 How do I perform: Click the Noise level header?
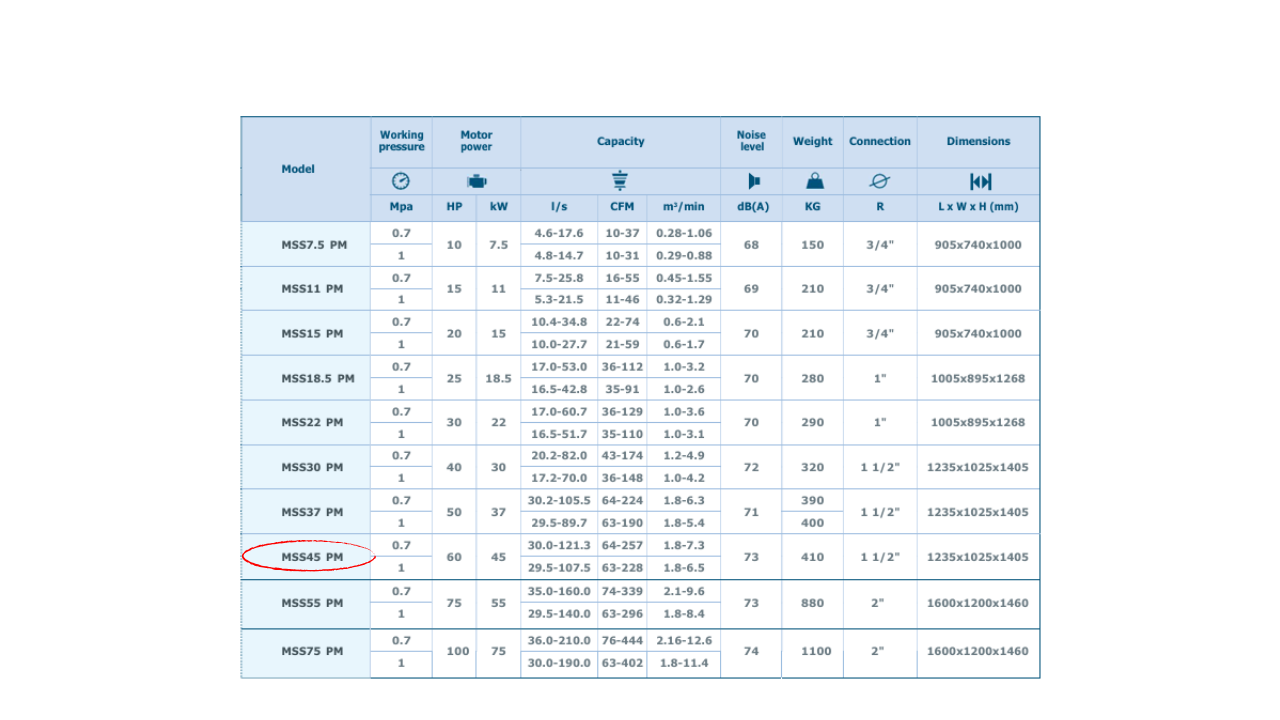point(751,141)
